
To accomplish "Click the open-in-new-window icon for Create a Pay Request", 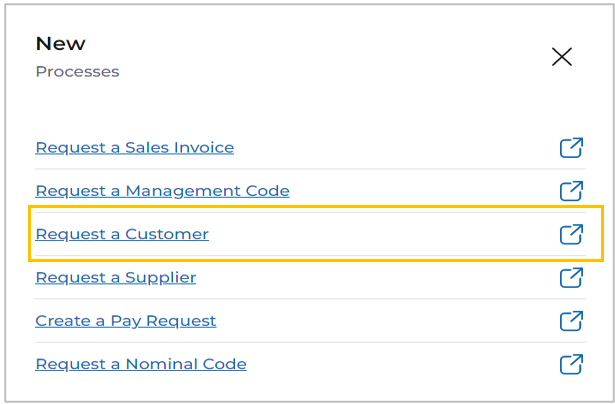I will (x=571, y=321).
